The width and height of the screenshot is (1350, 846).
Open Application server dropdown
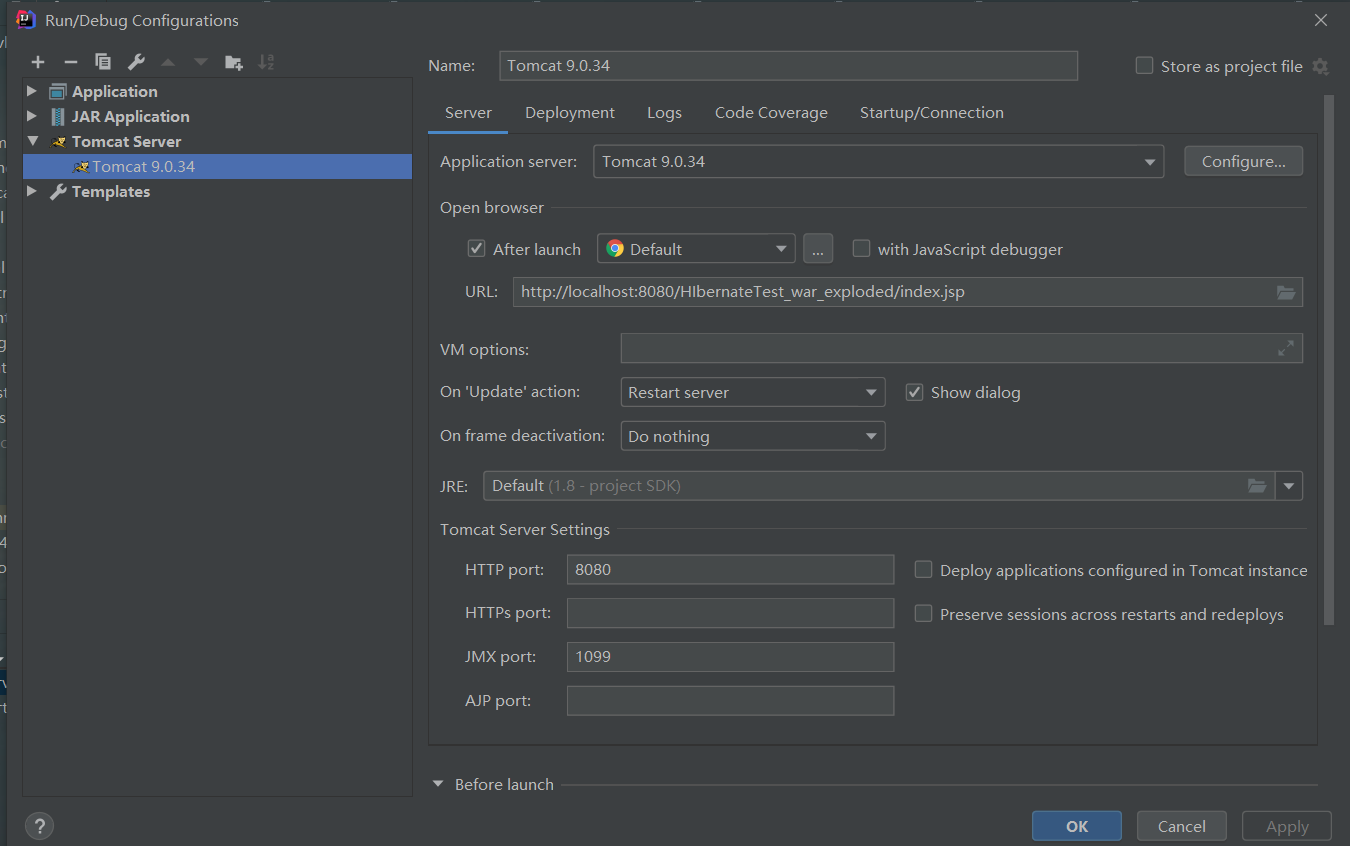[878, 161]
